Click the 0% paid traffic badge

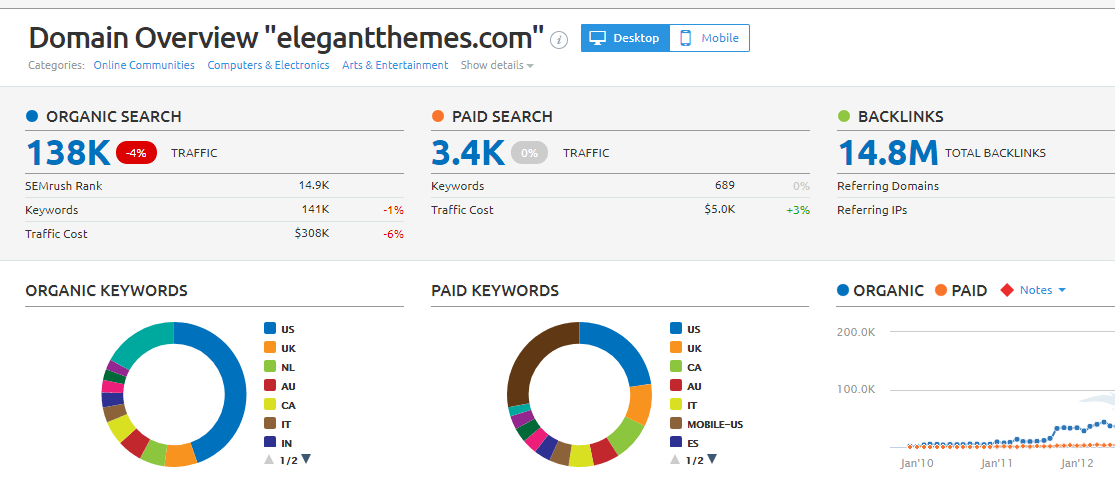pos(528,153)
